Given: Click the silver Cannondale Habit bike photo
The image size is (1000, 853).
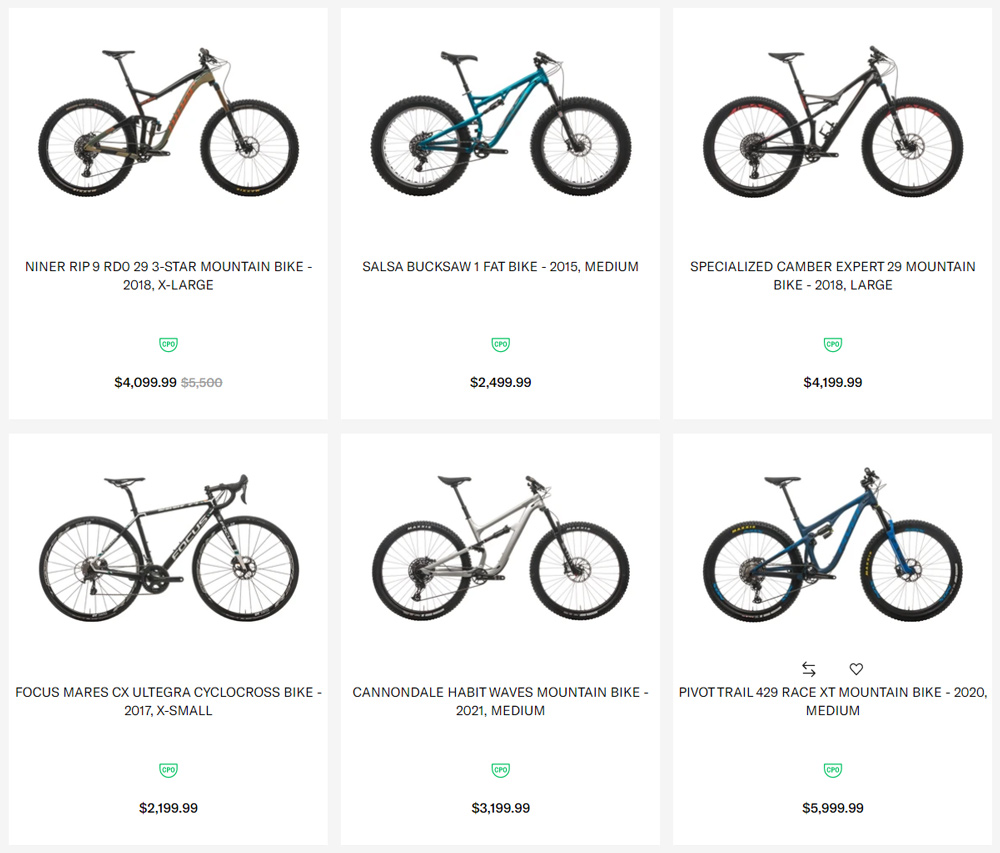Looking at the screenshot, I should click(x=500, y=548).
